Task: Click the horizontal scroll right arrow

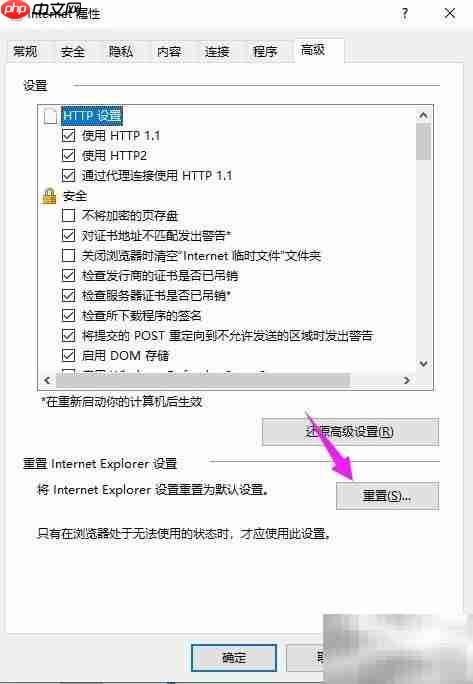Action: [407, 380]
